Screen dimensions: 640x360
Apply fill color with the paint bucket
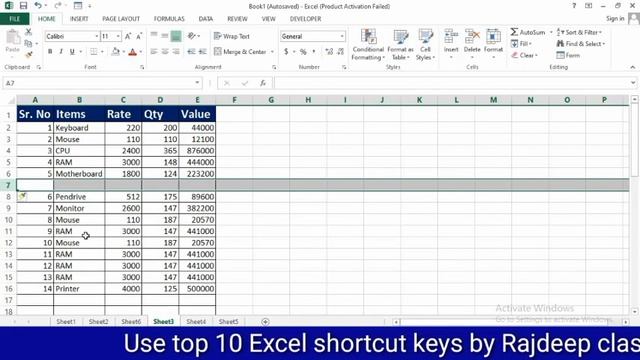click(x=116, y=52)
